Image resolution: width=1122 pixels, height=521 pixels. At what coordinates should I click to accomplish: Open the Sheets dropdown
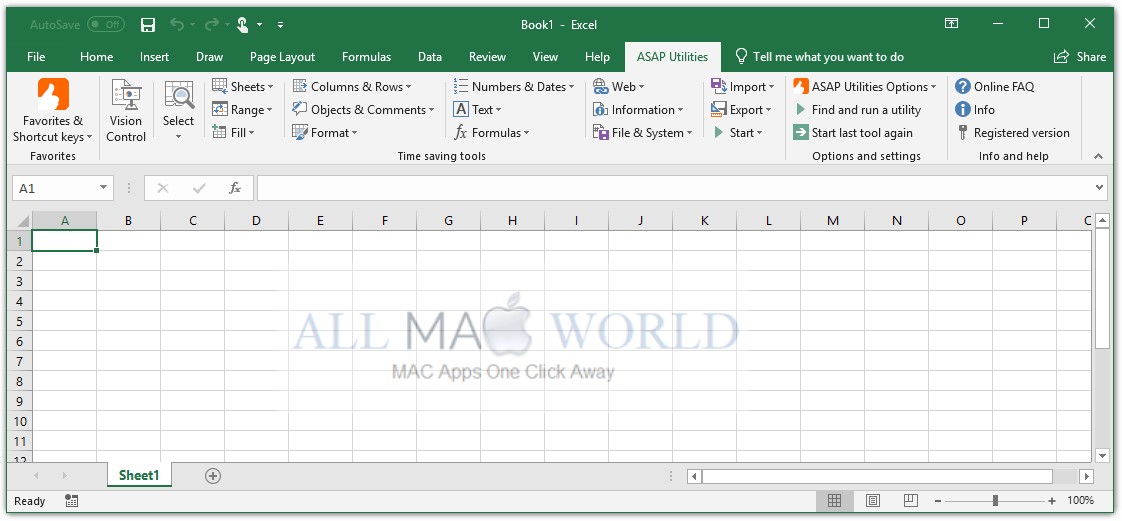[243, 87]
